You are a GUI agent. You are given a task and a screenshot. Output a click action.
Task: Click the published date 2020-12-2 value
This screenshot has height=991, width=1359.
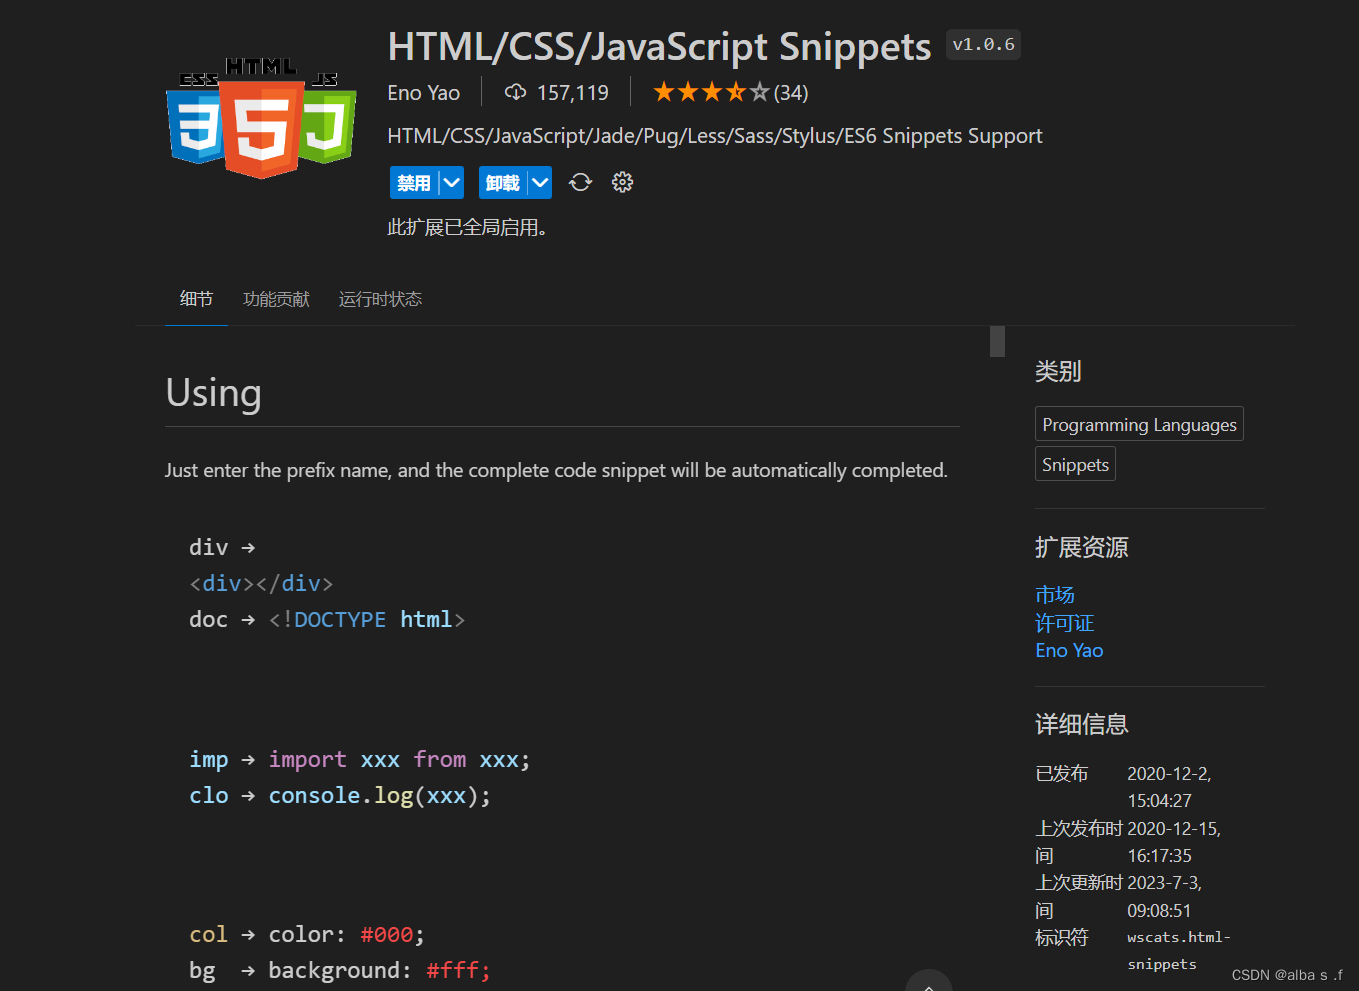coord(1169,787)
